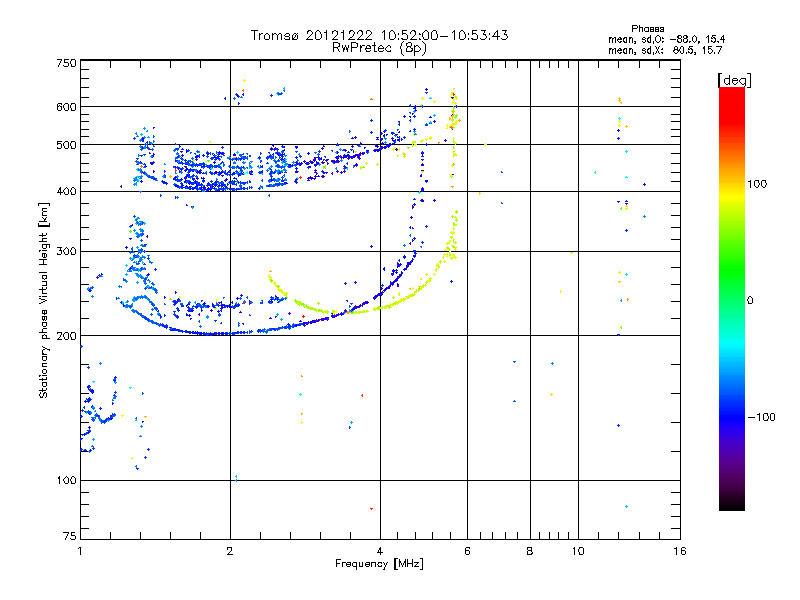This screenshot has height=600, width=800.
Task: Click the 'mean, sd,X: 80.5, 15.7' line
Action: pos(665,50)
